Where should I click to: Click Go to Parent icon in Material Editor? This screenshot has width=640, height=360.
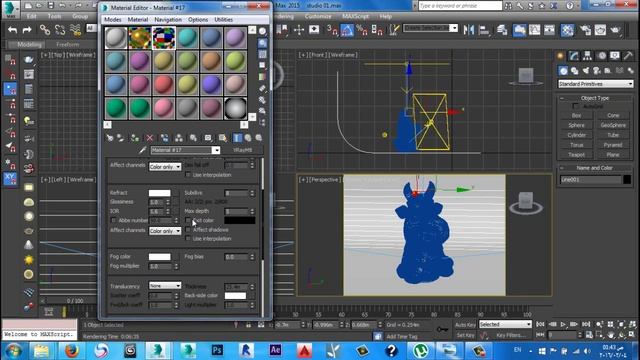click(248, 138)
